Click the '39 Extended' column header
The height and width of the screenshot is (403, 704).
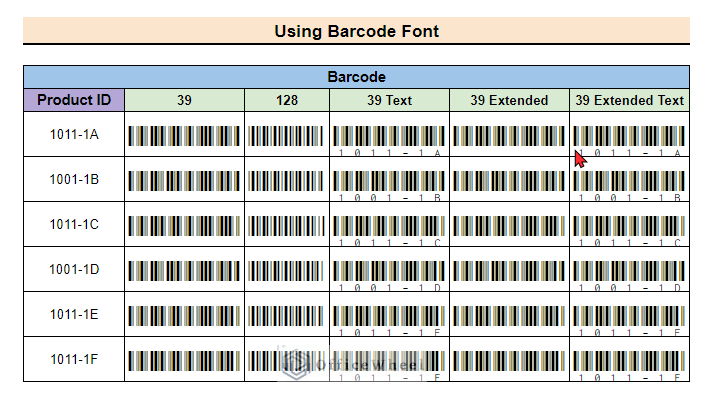click(509, 100)
